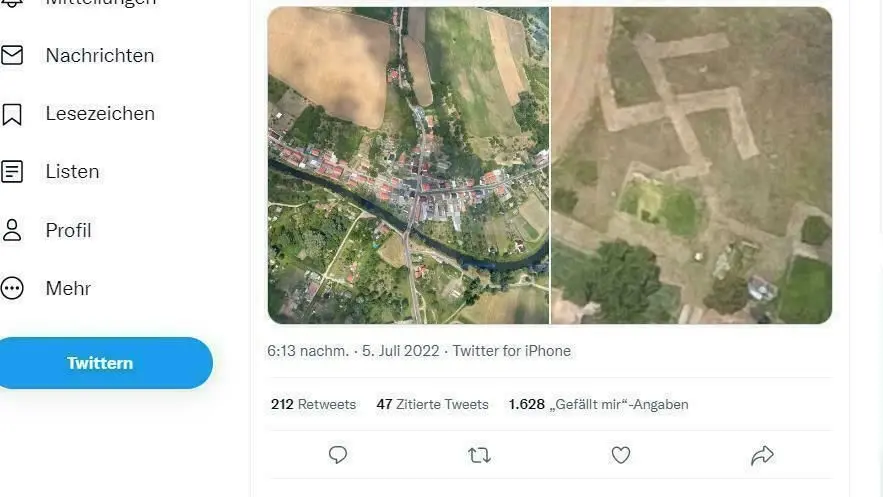The width and height of the screenshot is (883, 497).
Task: Open Lesezeichen in the sidebar
Action: (100, 114)
